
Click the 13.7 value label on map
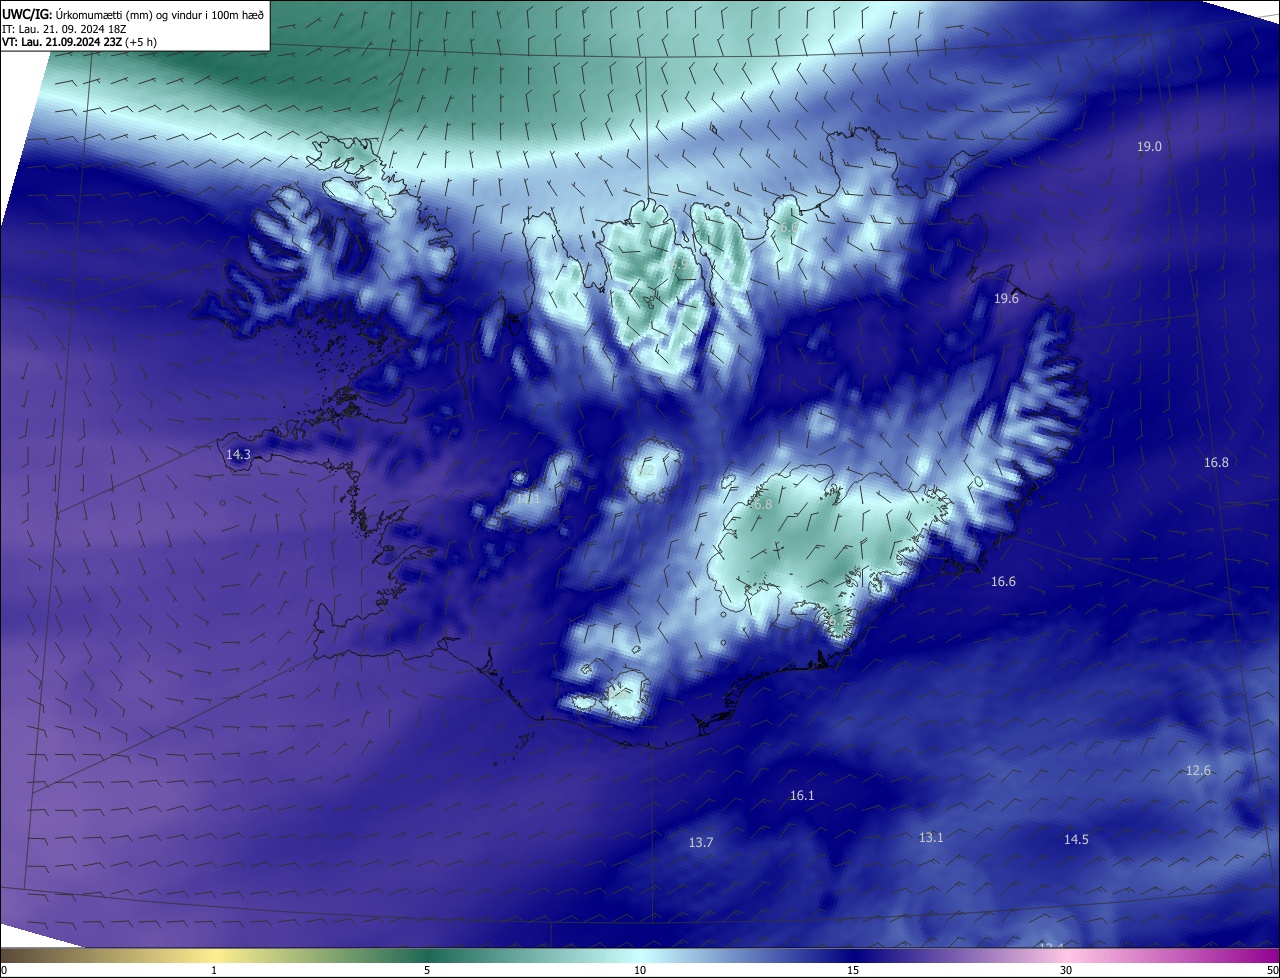(x=701, y=843)
